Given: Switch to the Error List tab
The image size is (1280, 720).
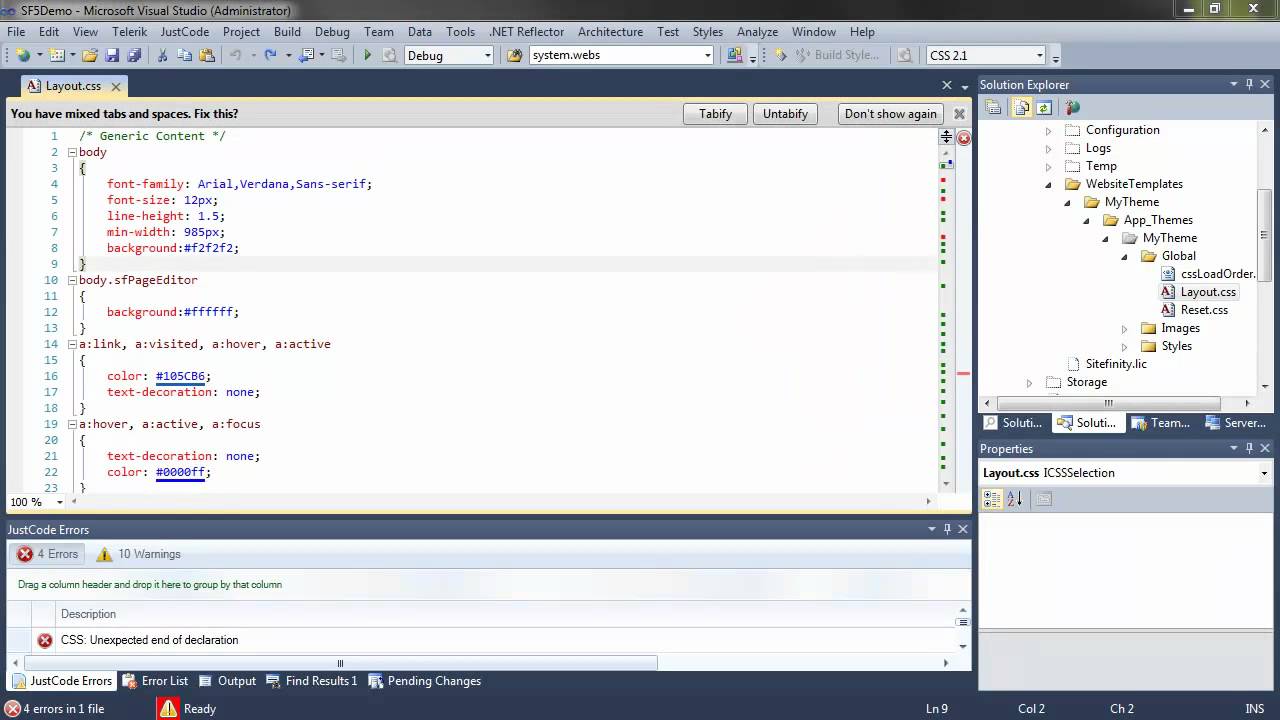Looking at the screenshot, I should pyautogui.click(x=155, y=681).
